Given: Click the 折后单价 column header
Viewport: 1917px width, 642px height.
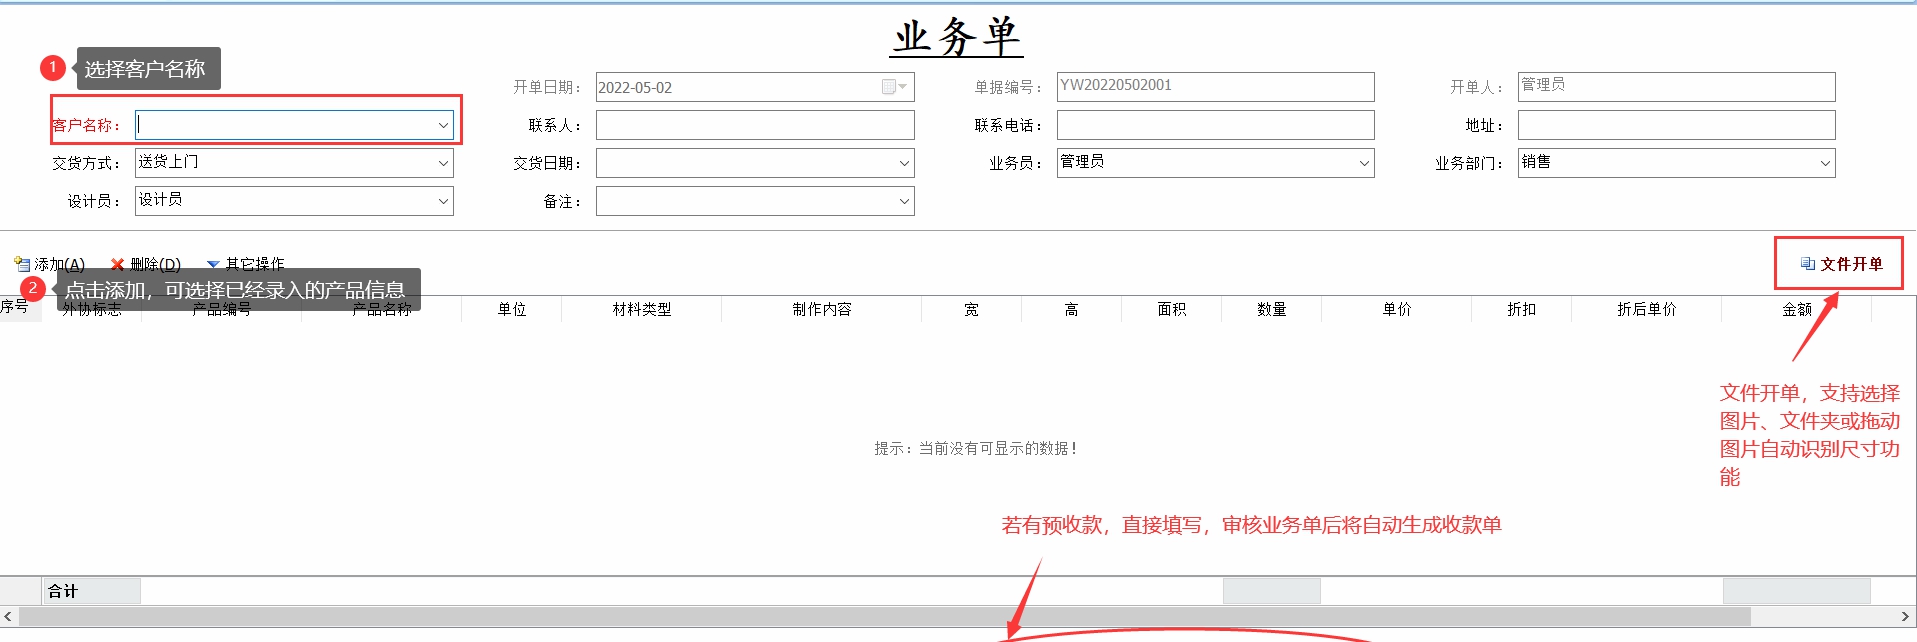Looking at the screenshot, I should click(x=1647, y=309).
